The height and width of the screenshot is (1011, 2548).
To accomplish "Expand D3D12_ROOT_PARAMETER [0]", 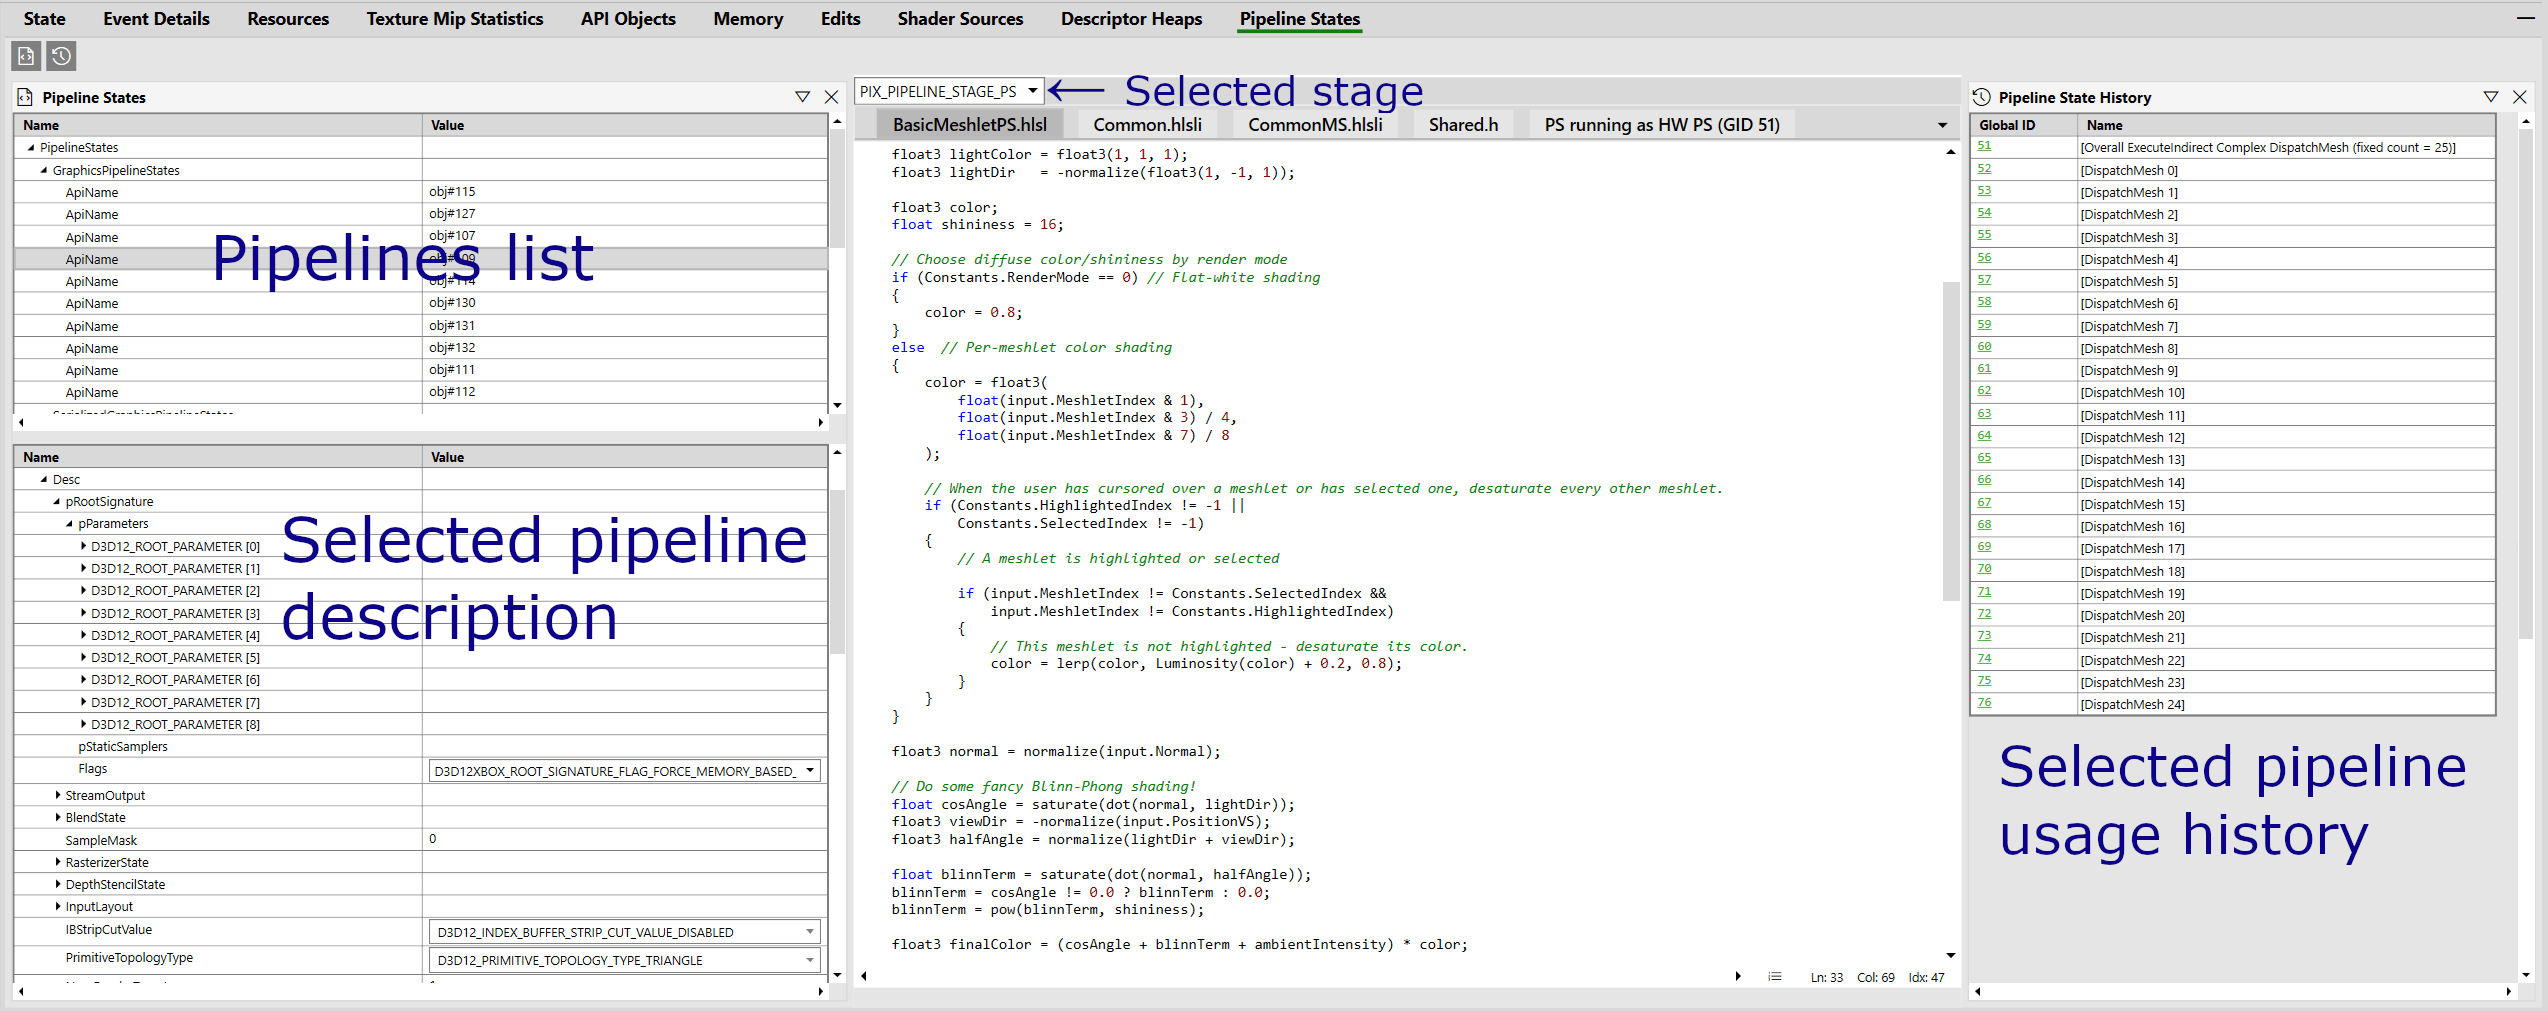I will pos(83,546).
